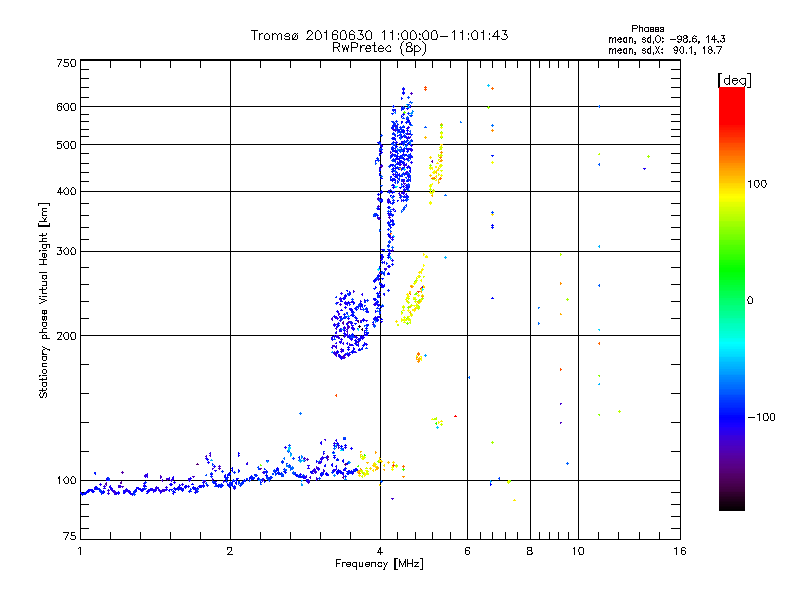Click the y-axis tick label '300'

point(66,251)
